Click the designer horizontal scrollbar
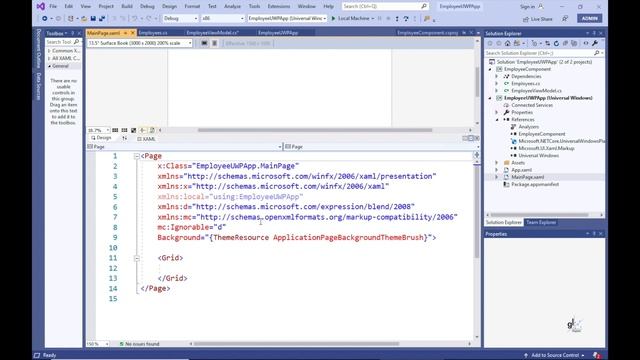The height and width of the screenshot is (360, 640). (315, 130)
